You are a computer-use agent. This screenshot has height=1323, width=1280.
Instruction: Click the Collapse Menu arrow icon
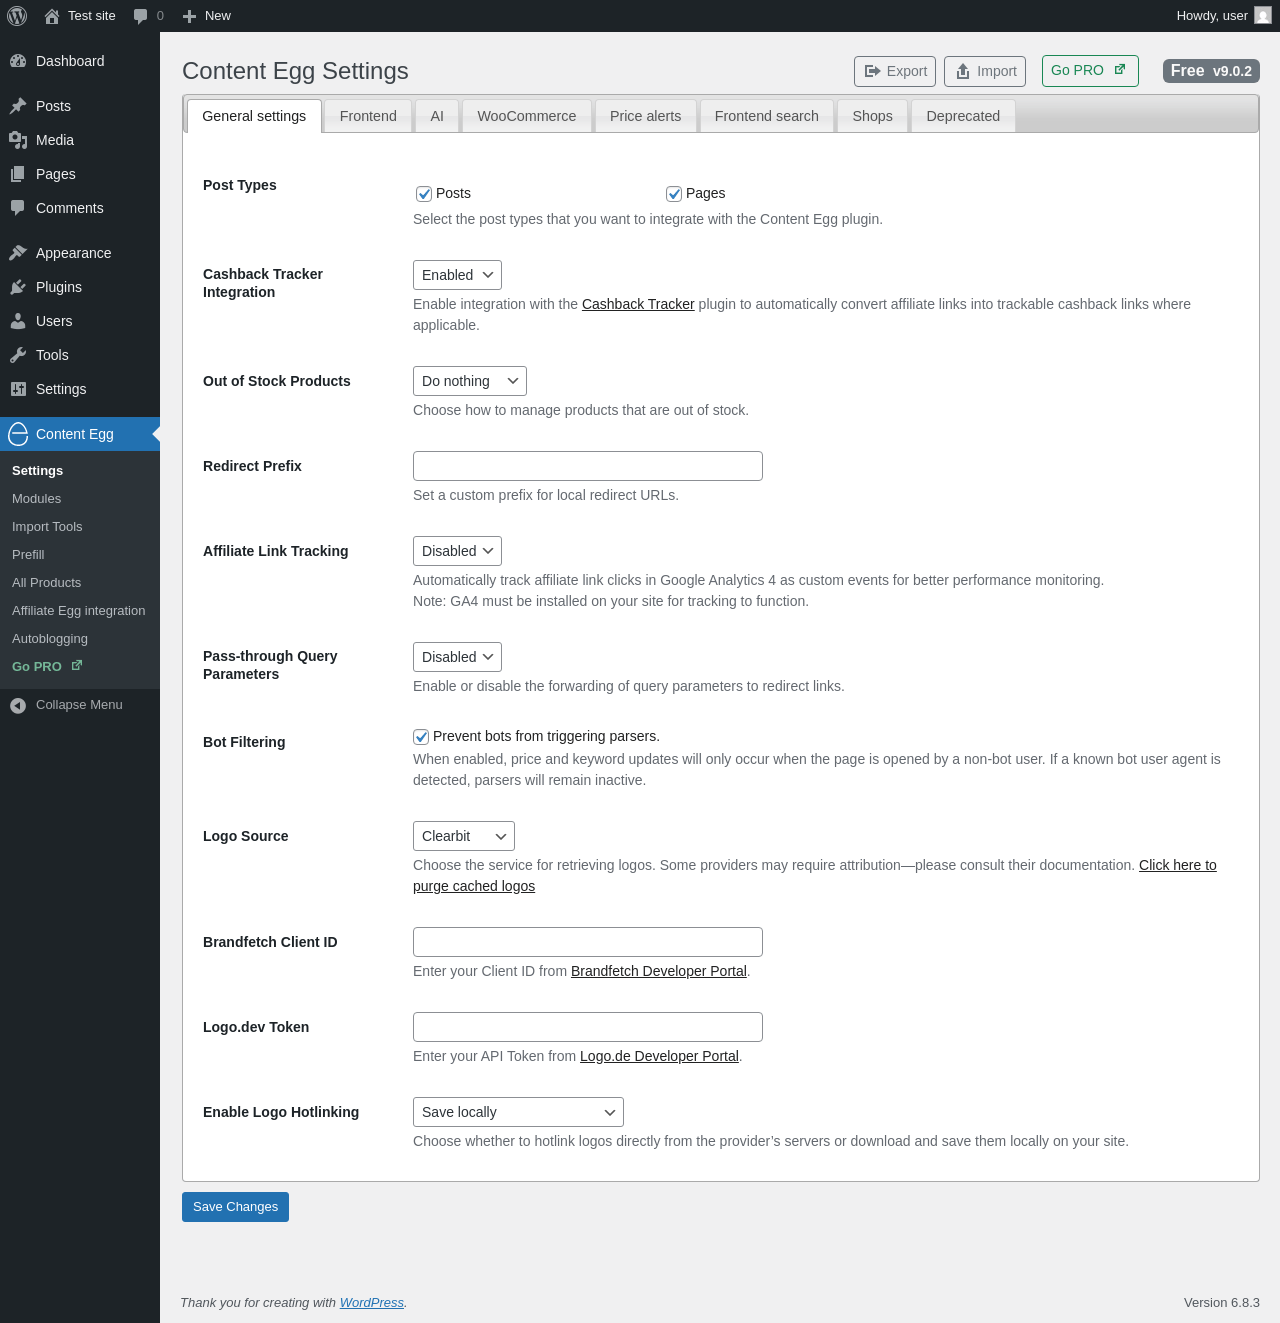click(x=18, y=705)
